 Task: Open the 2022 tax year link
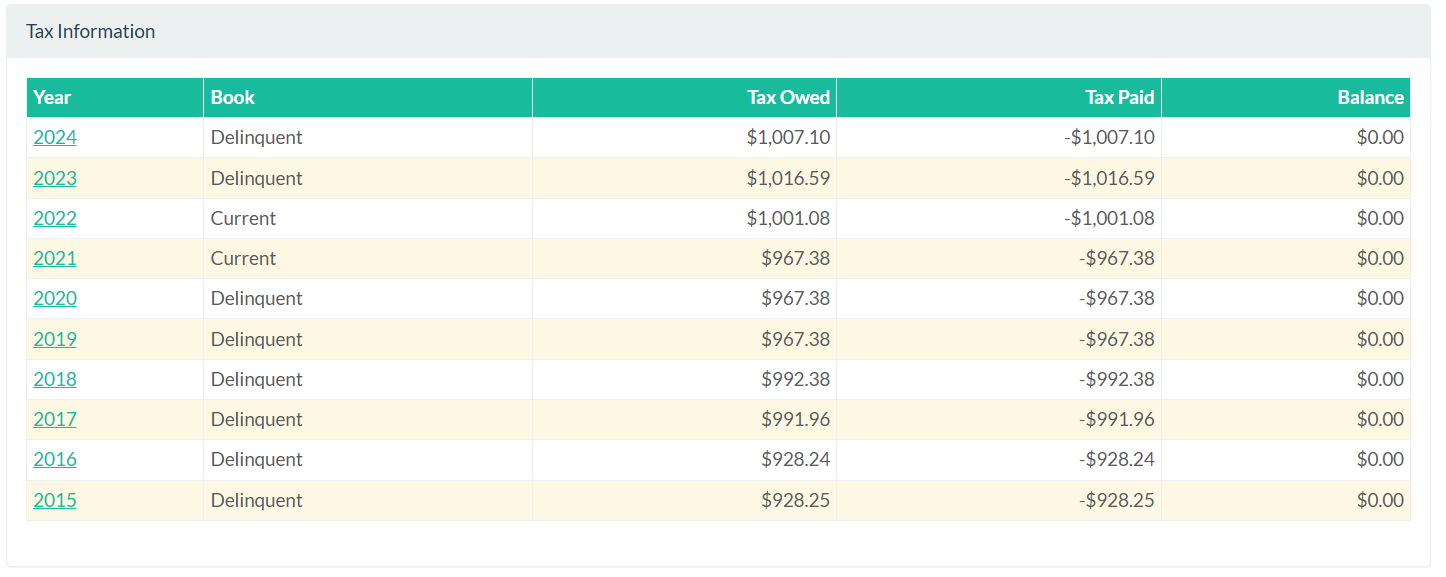point(55,218)
